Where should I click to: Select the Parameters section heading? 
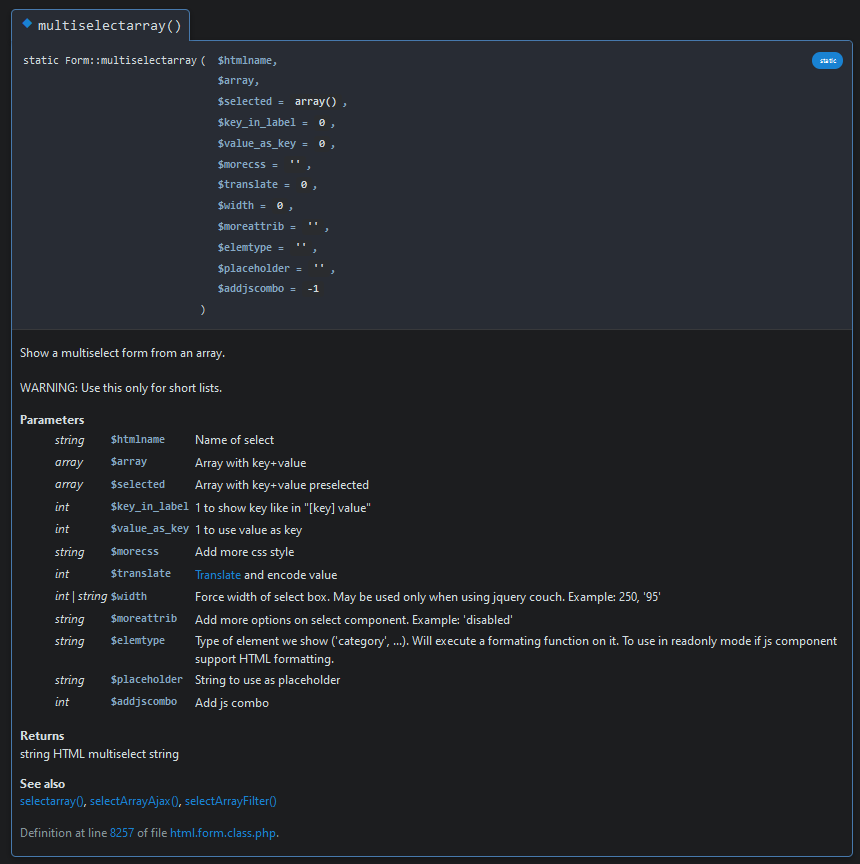tap(52, 420)
